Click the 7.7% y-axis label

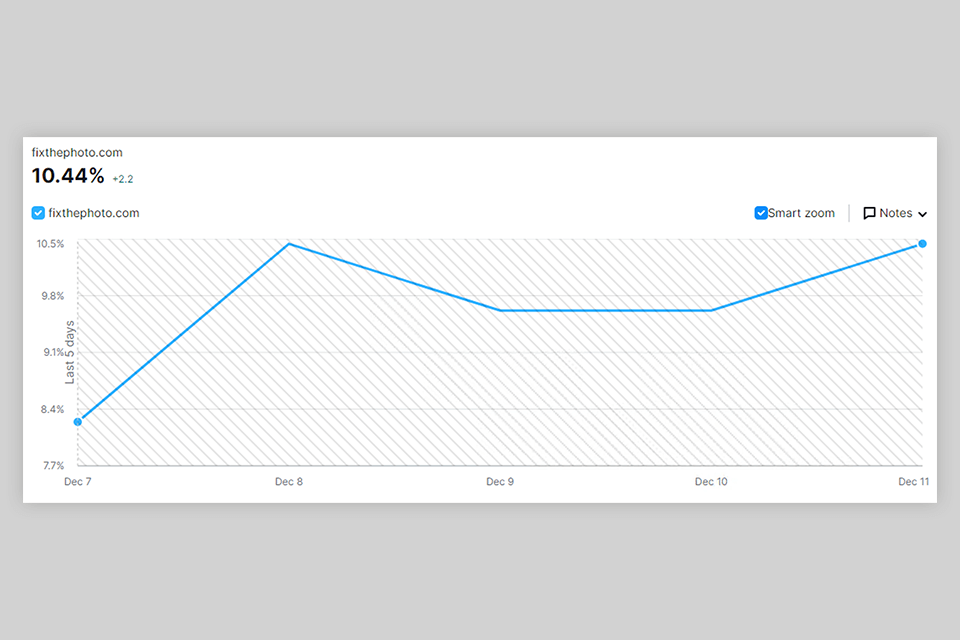pos(51,465)
